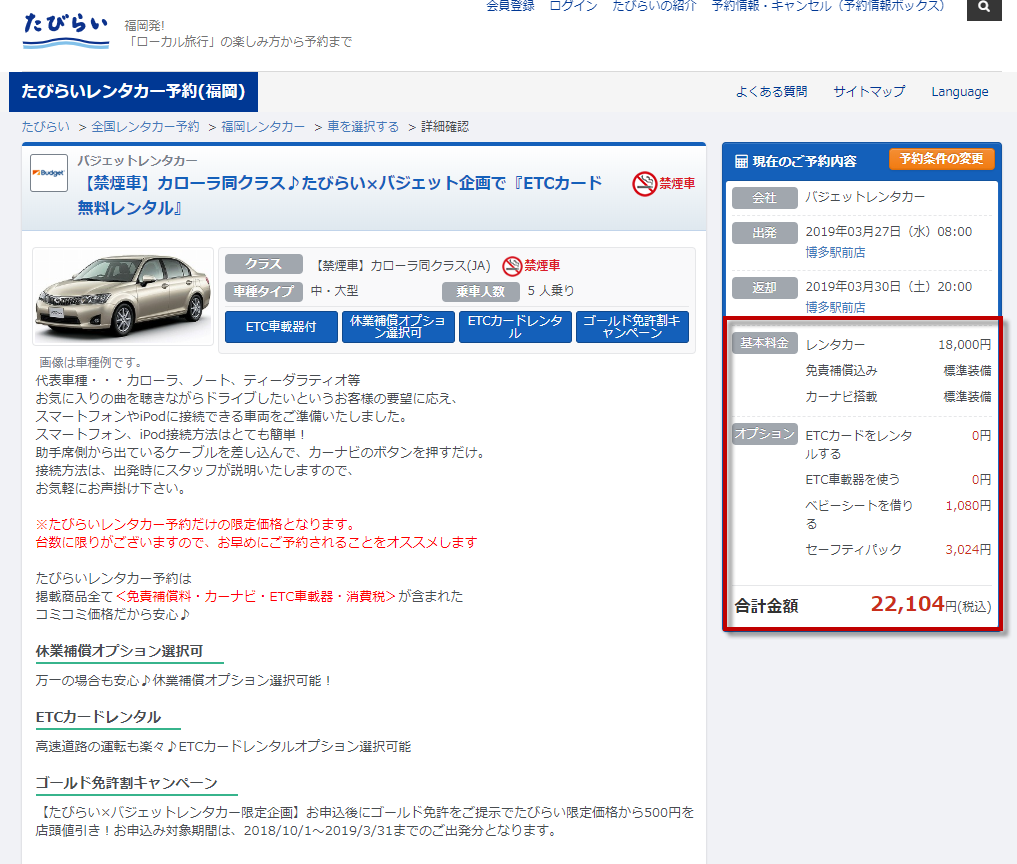Image resolution: width=1017 pixels, height=864 pixels.
Task: Click the ETC車載器を使う option row
Action: coord(898,479)
